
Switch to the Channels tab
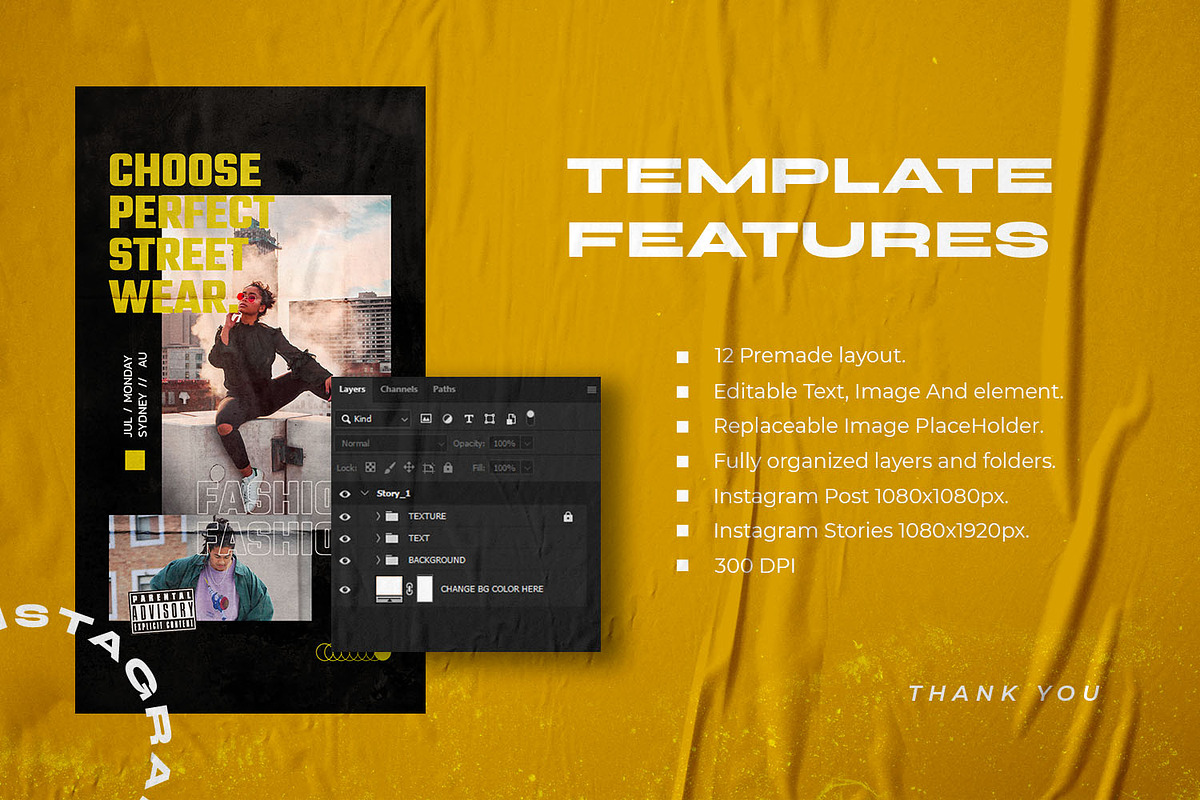399,389
